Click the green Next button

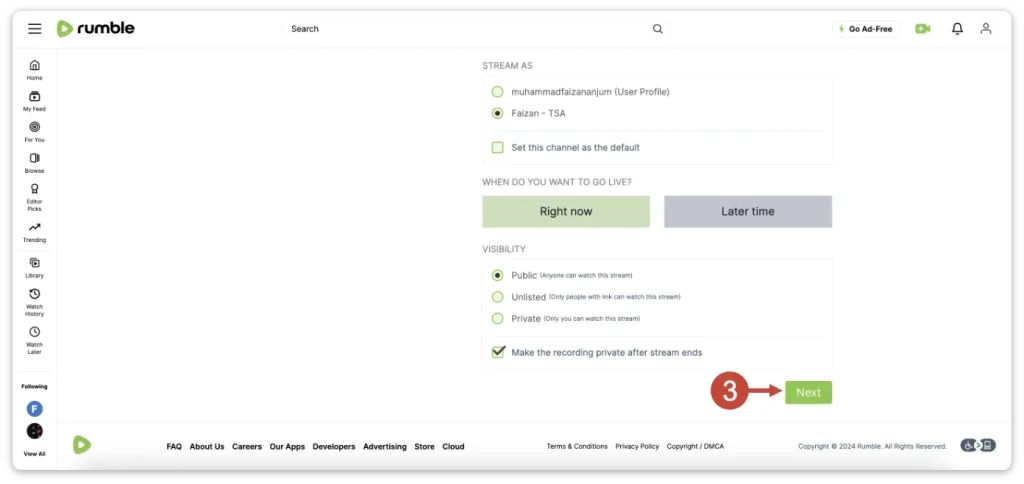(x=808, y=393)
